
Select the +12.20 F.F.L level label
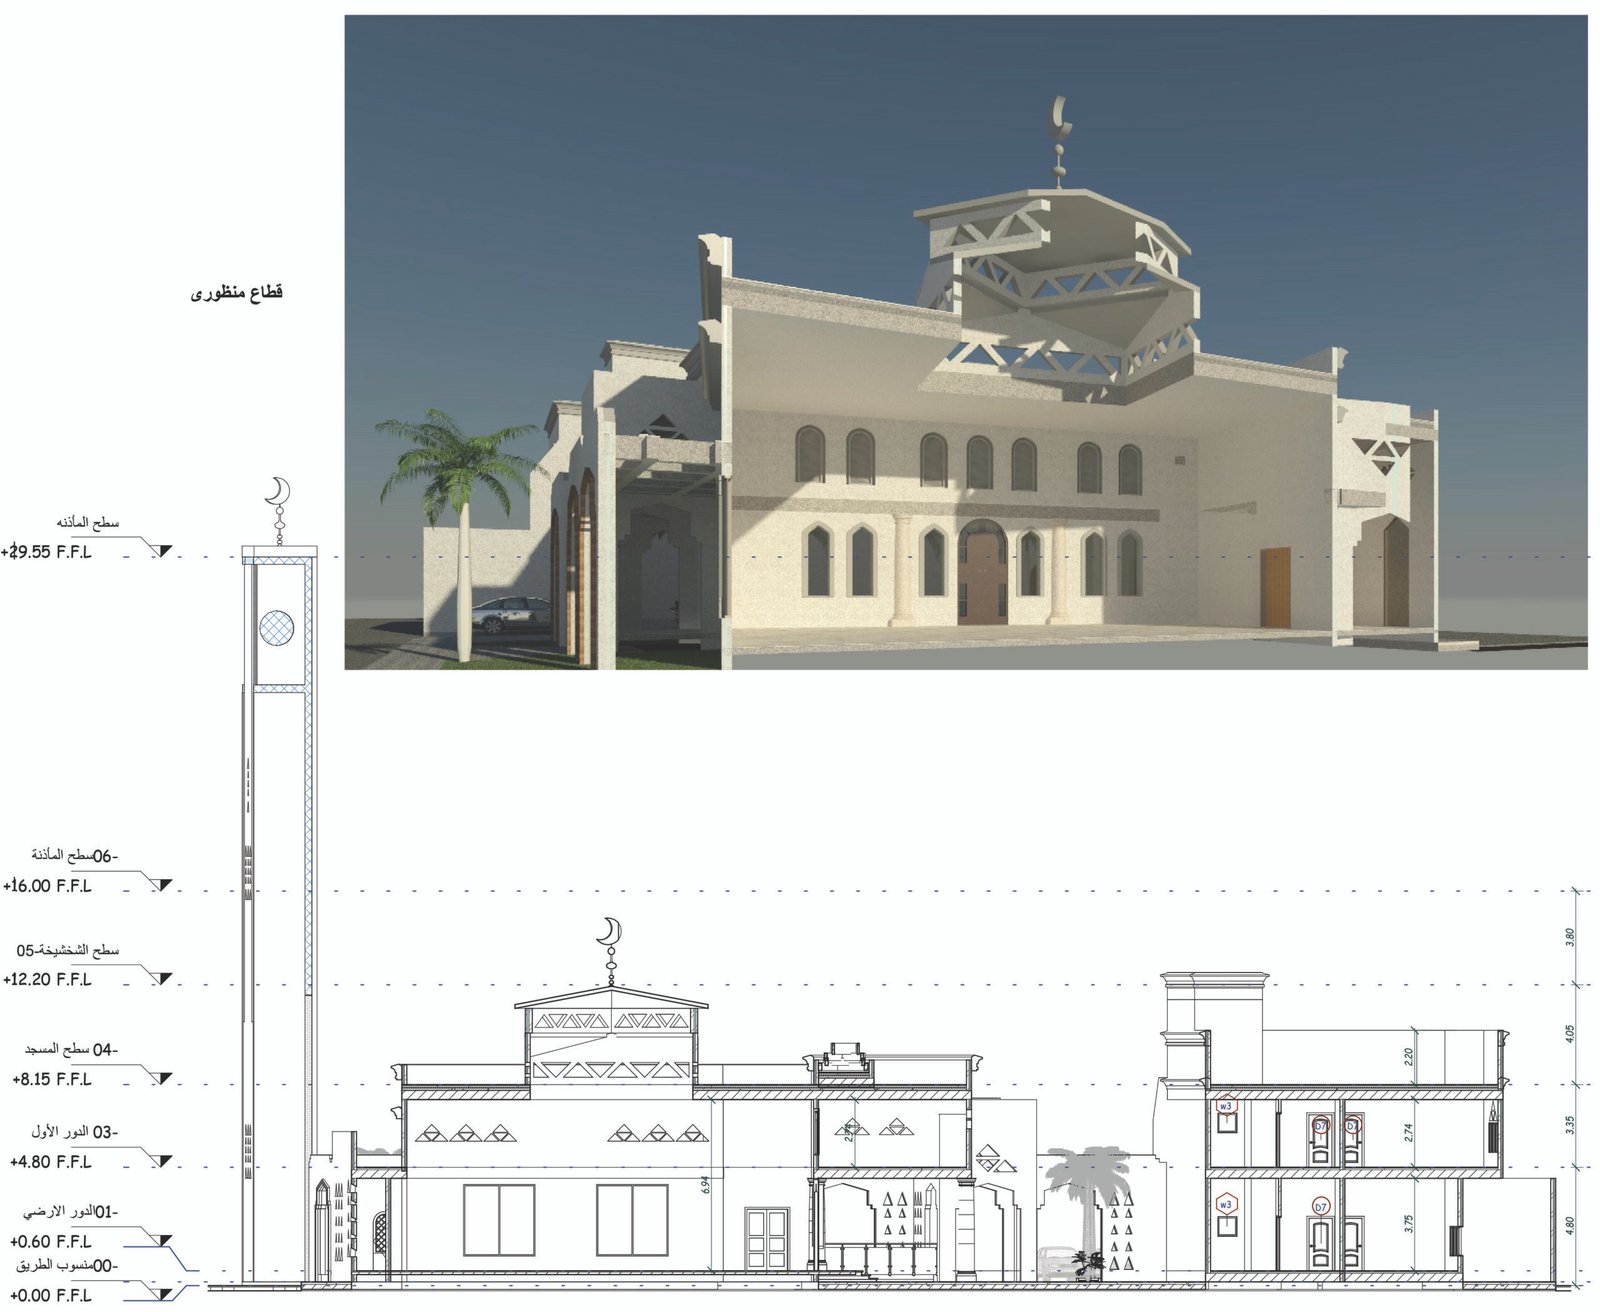tap(48, 980)
